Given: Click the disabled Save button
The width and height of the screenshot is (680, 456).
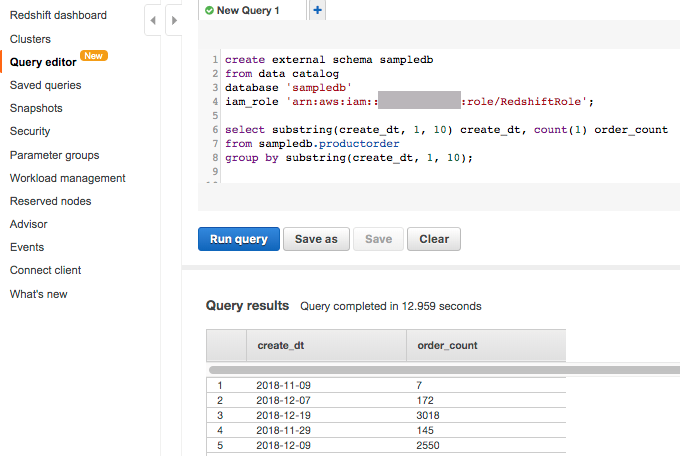Looking at the screenshot, I should pos(378,239).
